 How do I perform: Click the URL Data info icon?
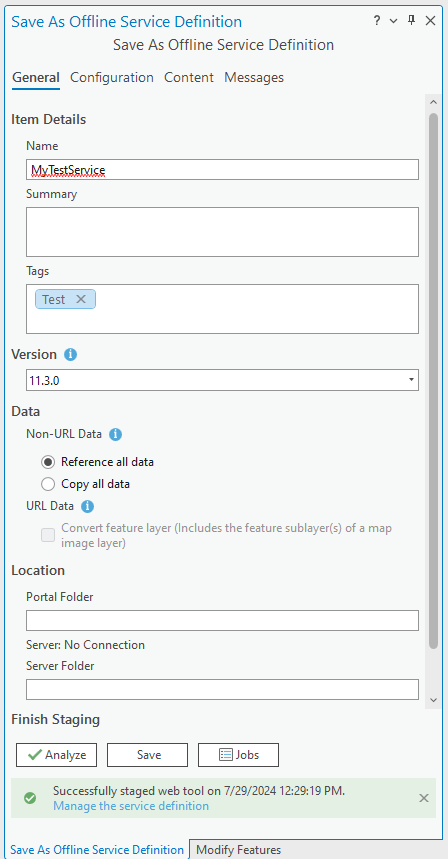(x=87, y=507)
